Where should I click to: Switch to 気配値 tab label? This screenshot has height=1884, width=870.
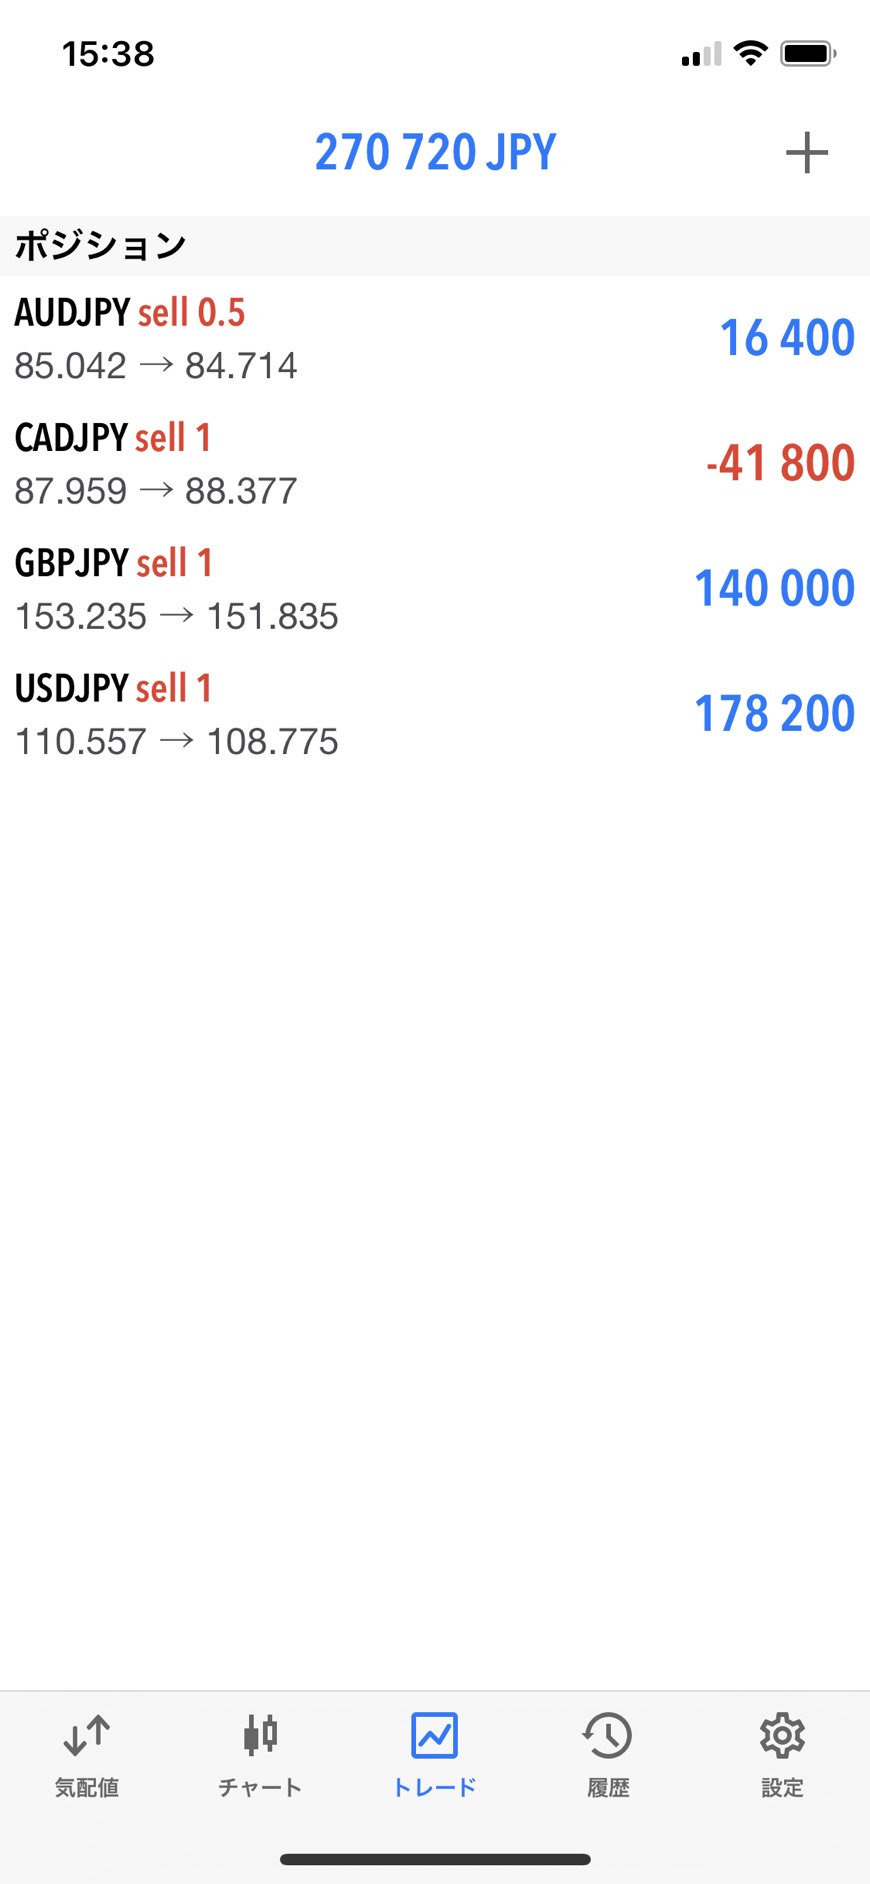(86, 1788)
